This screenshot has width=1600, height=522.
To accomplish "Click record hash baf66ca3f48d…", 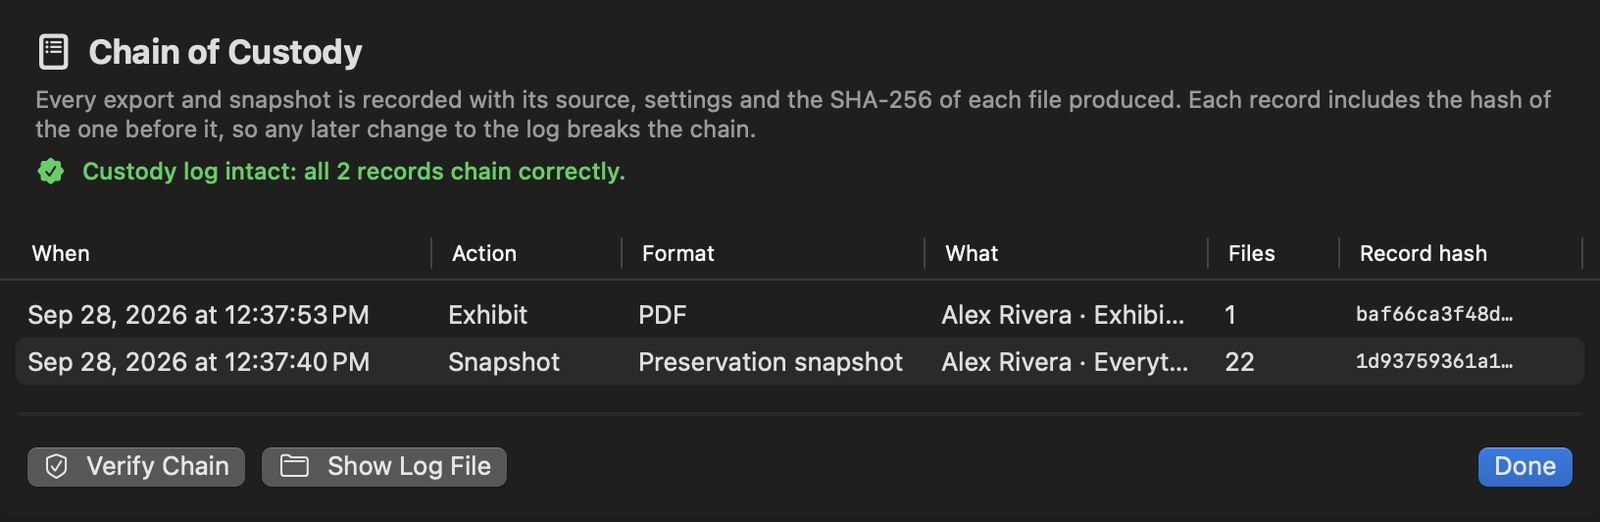I will (1434, 315).
